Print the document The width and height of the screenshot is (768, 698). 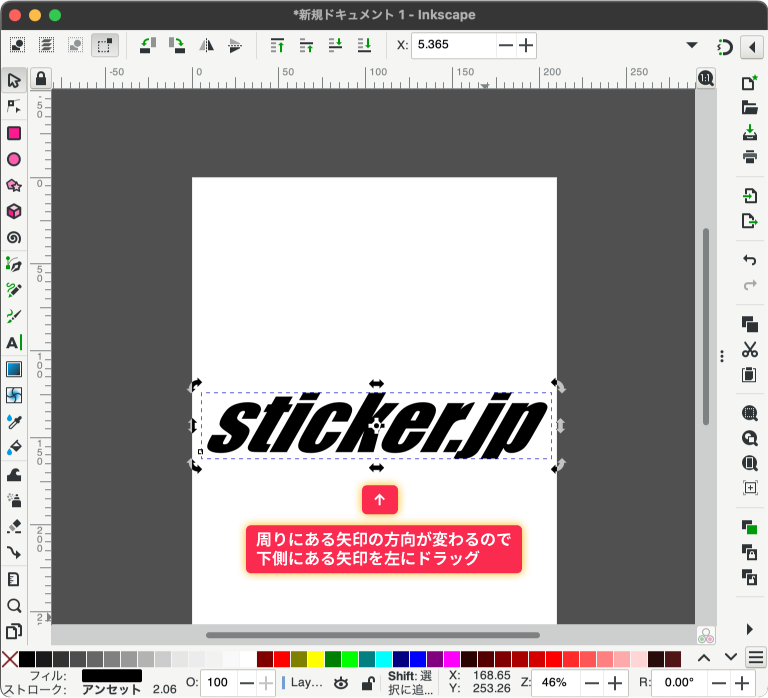(749, 157)
